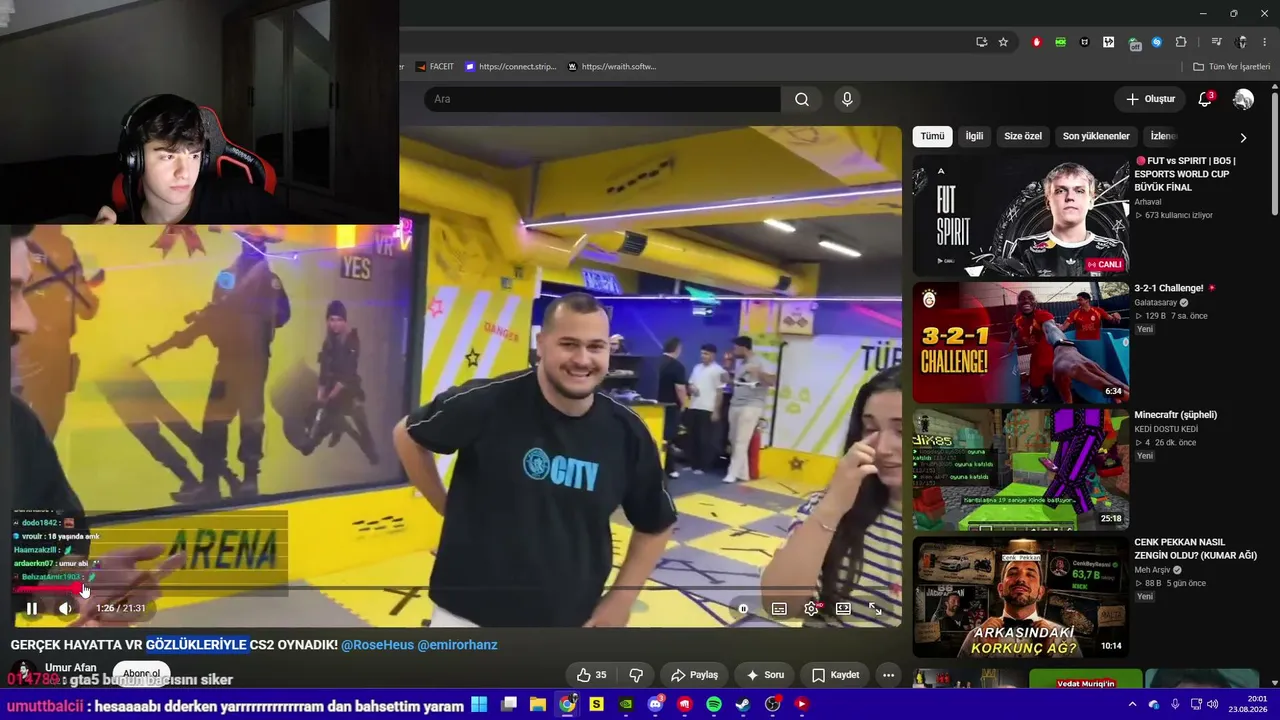Open the video player settings gear

(x=811, y=608)
